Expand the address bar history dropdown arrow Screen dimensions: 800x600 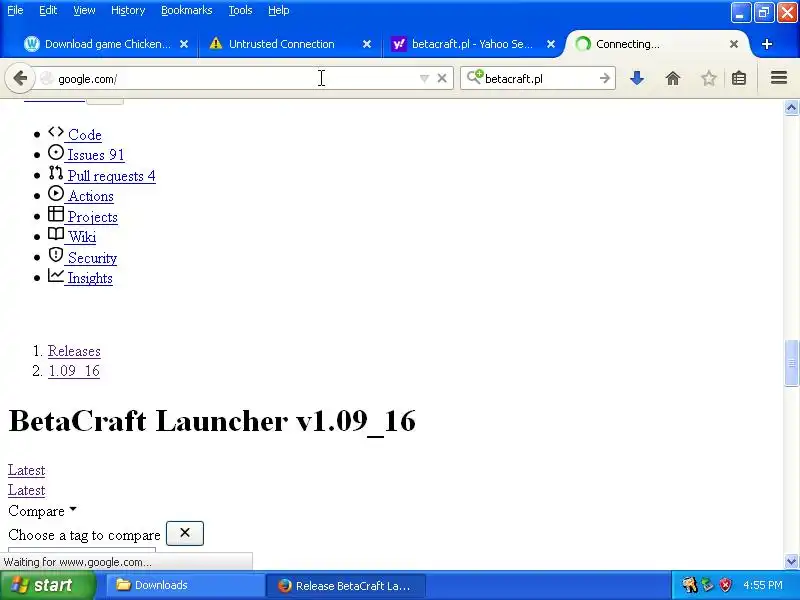pyautogui.click(x=424, y=79)
